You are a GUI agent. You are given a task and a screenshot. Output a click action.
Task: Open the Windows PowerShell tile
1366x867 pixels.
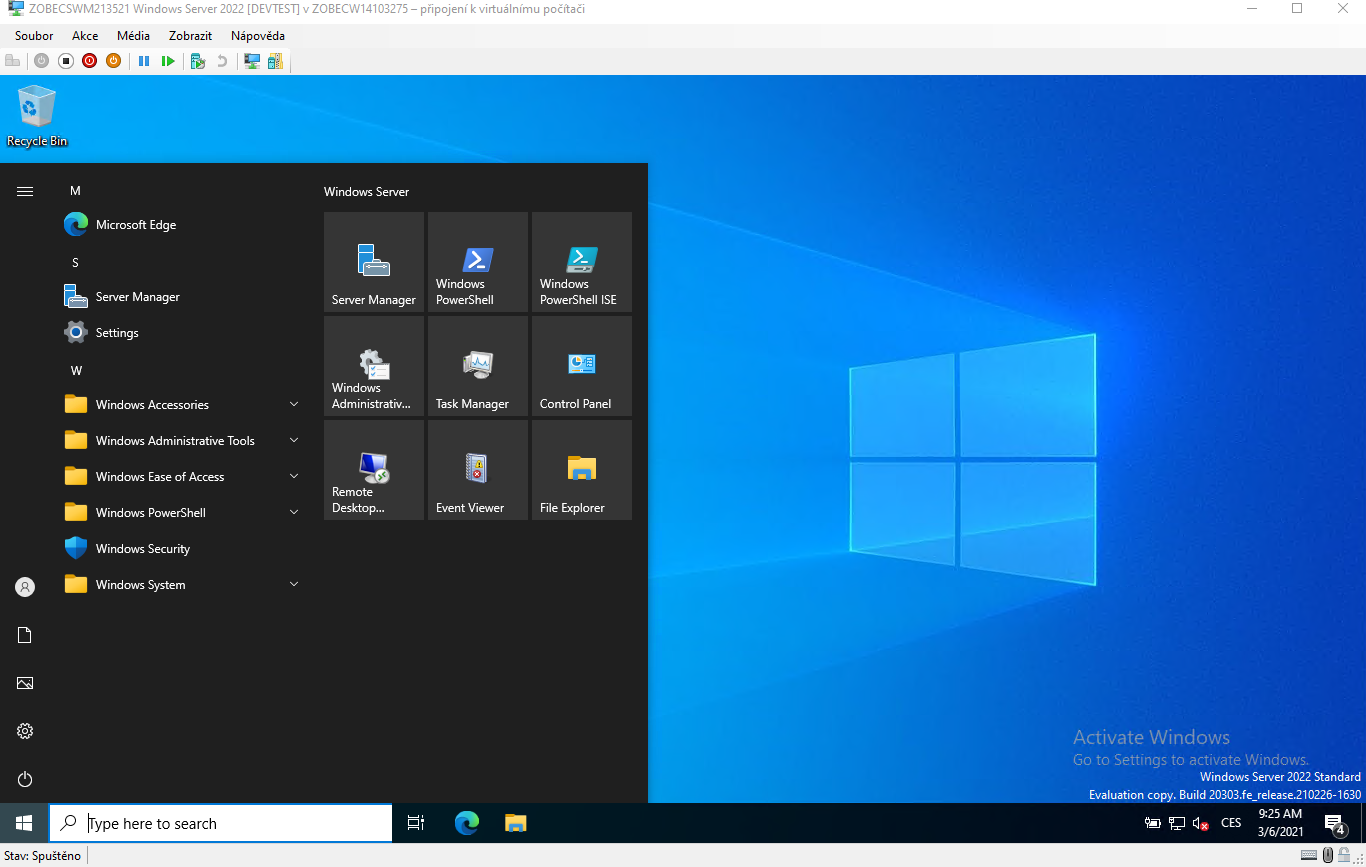coord(478,262)
